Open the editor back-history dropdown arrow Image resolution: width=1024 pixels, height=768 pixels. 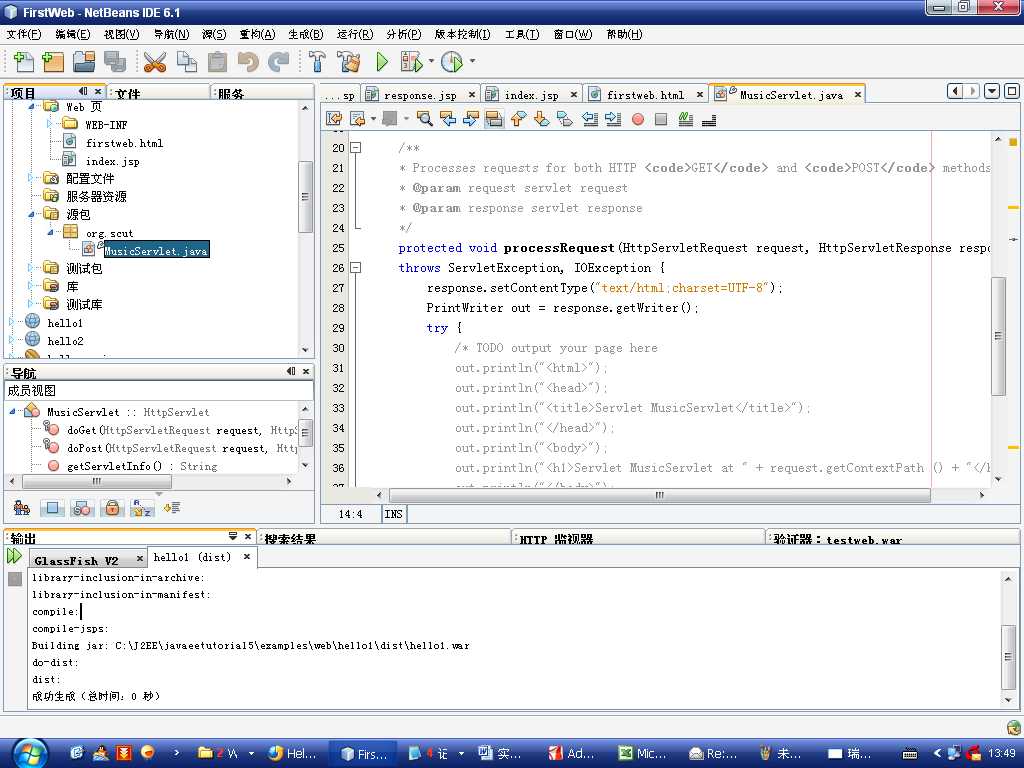[373, 119]
